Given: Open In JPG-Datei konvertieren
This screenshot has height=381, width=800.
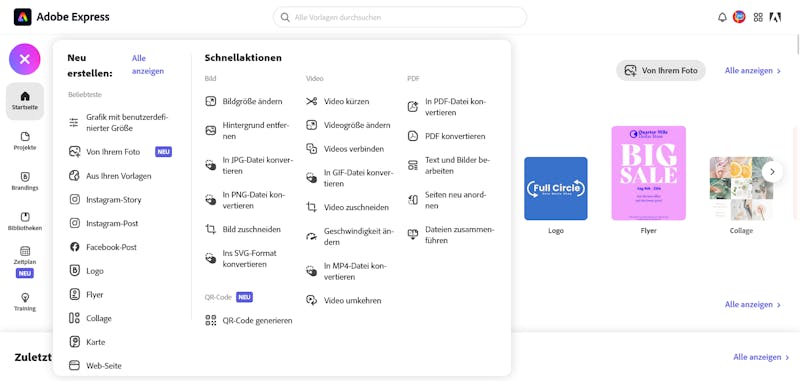Looking at the screenshot, I should [x=249, y=165].
